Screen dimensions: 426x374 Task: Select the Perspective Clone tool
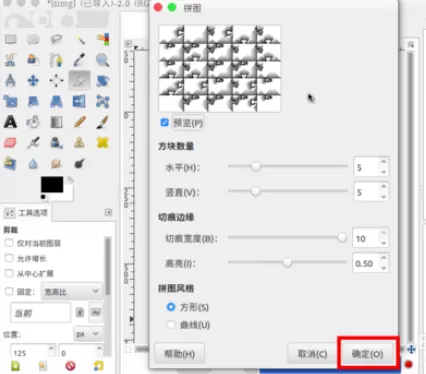pyautogui.click(x=10, y=163)
